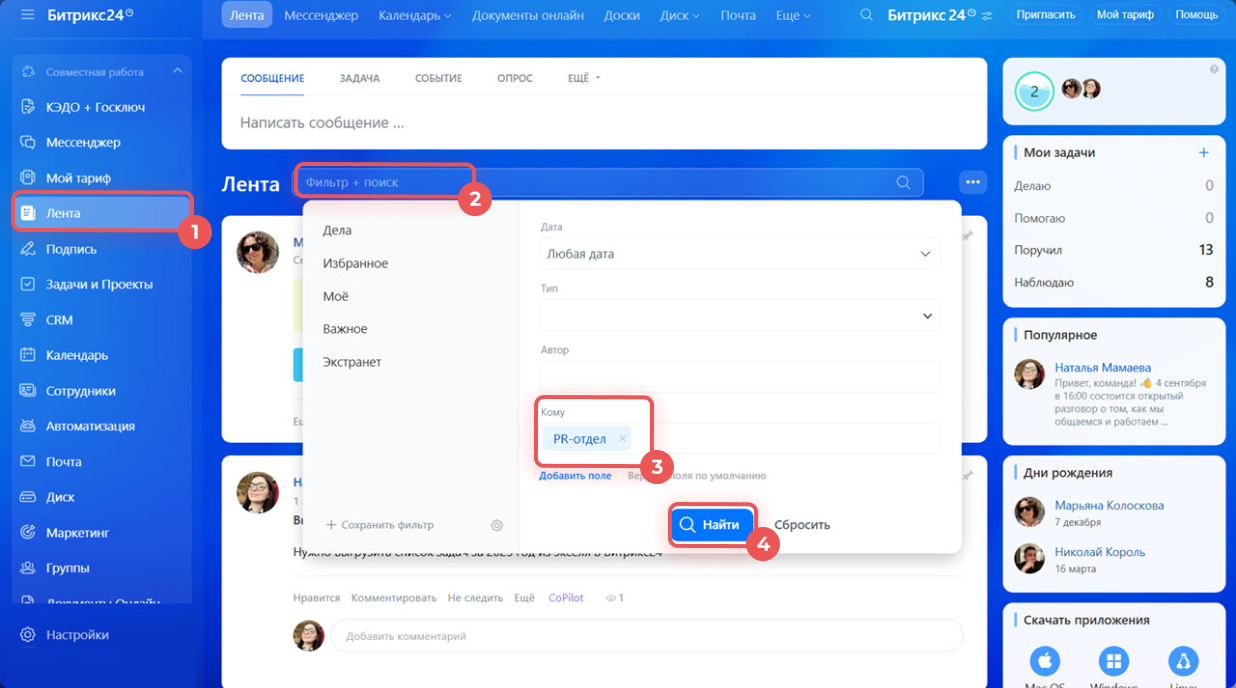Open the hamburger menu icon
This screenshot has width=1236, height=688.
point(27,15)
